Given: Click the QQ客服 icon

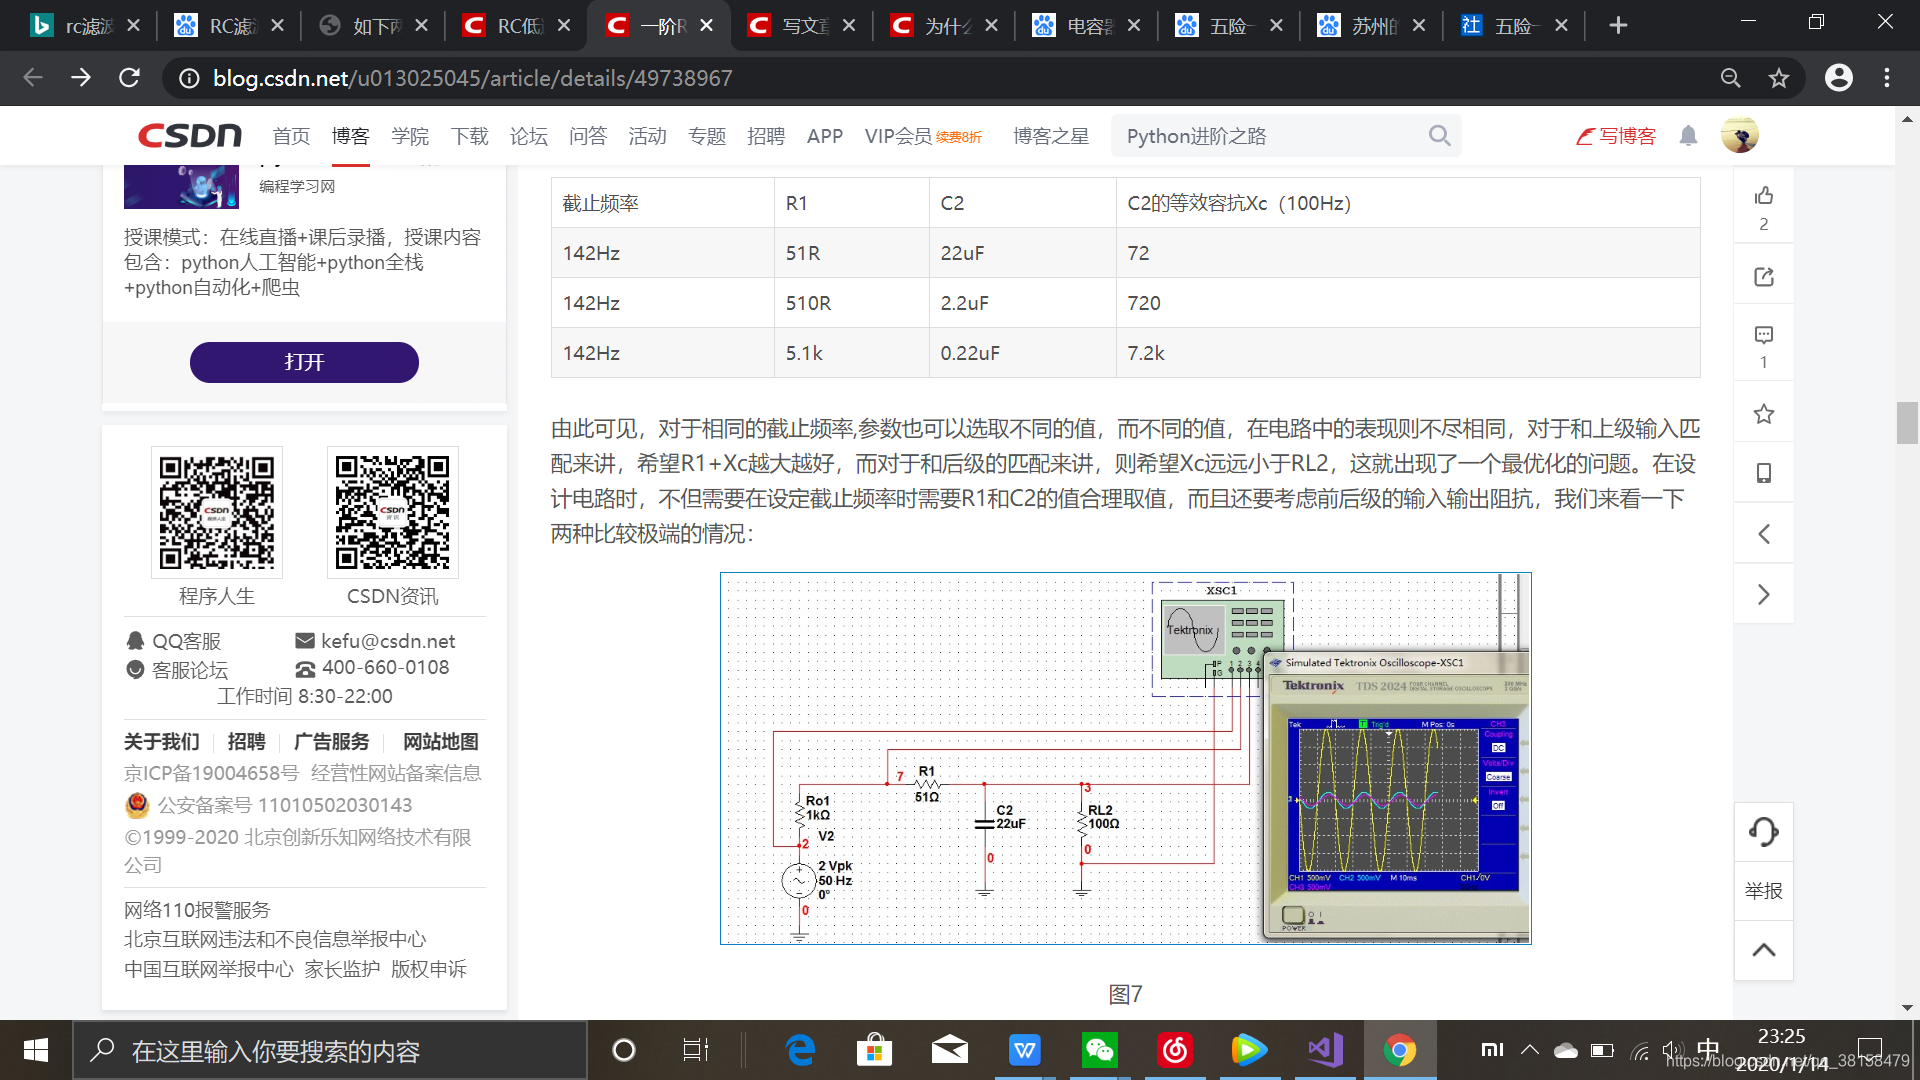Looking at the screenshot, I should (x=136, y=640).
